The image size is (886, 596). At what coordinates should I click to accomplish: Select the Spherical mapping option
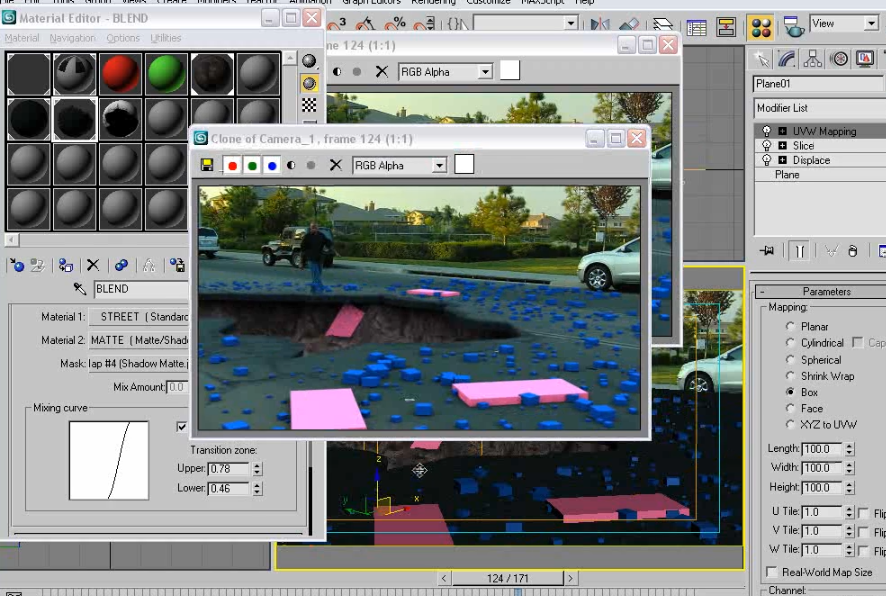790,359
